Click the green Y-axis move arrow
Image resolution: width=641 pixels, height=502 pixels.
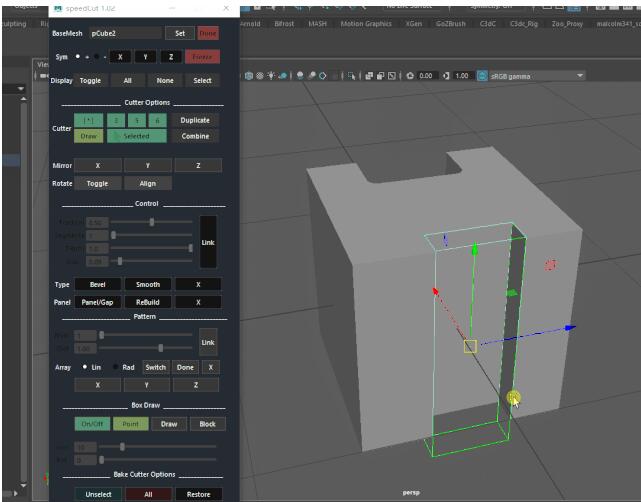510,293
